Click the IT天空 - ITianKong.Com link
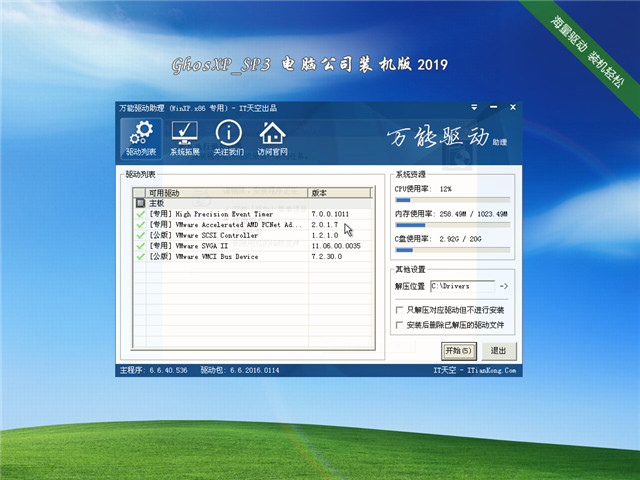 pos(475,370)
